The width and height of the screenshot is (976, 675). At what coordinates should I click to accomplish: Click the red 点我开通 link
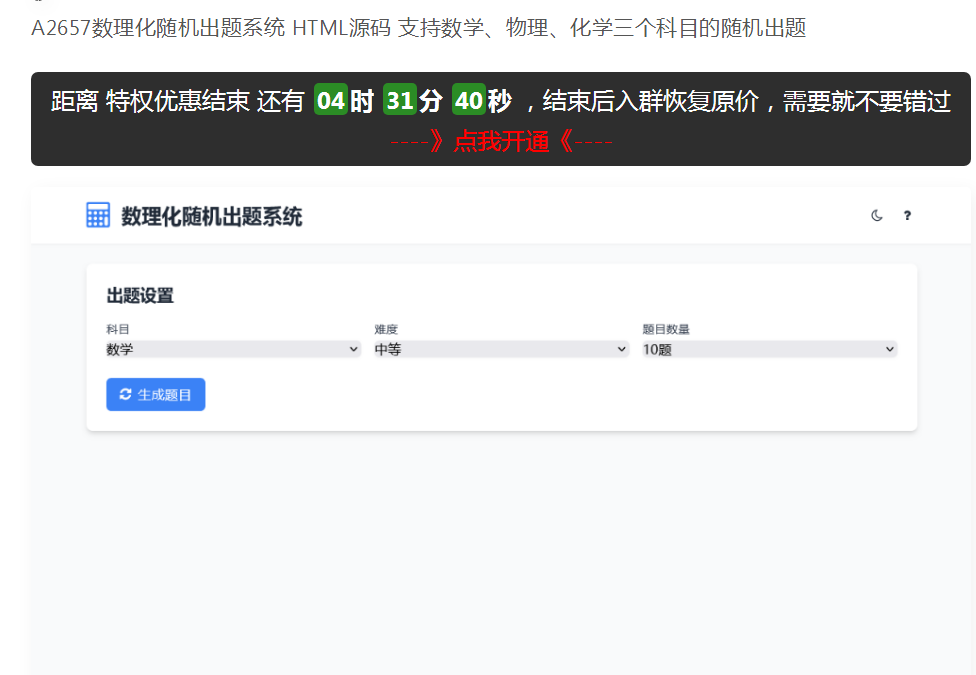[x=501, y=142]
